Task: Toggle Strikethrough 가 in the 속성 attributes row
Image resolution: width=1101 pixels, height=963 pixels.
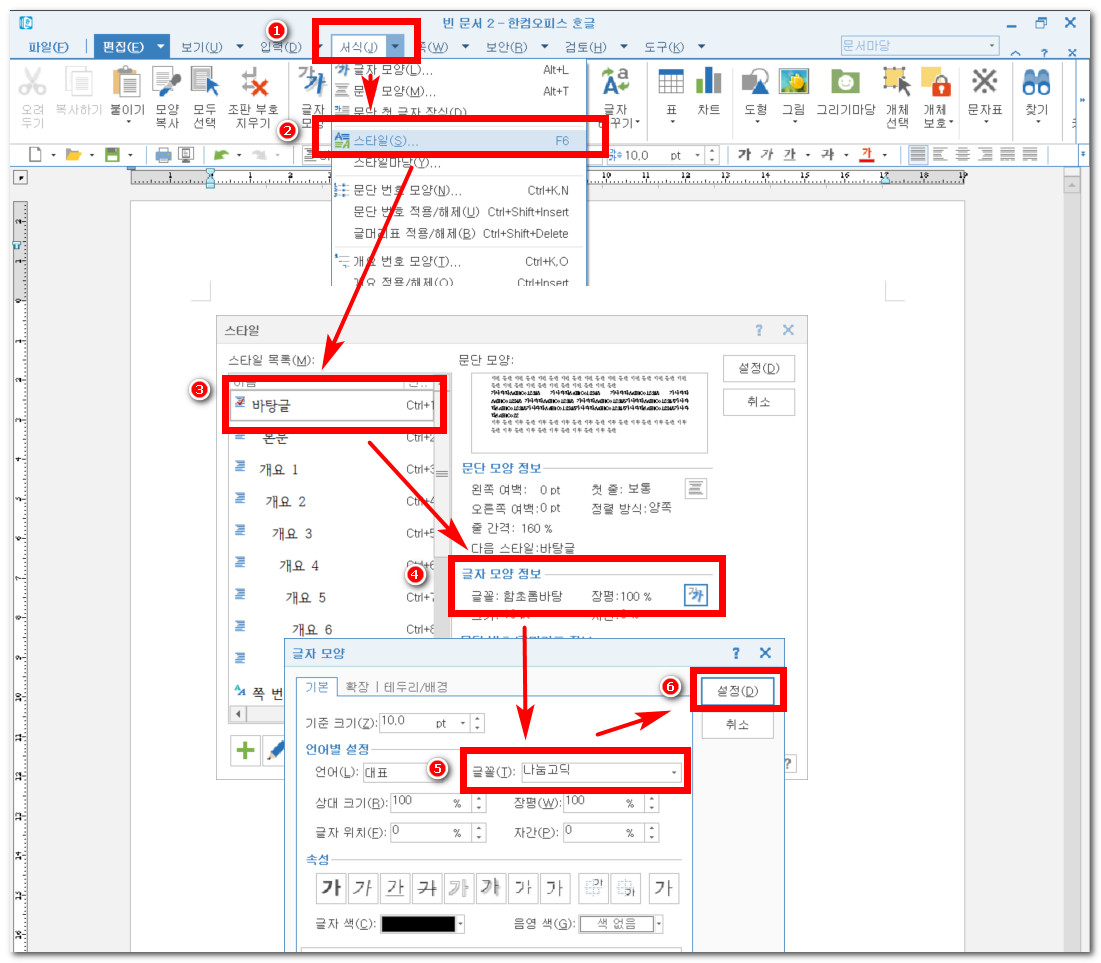Action: click(428, 888)
